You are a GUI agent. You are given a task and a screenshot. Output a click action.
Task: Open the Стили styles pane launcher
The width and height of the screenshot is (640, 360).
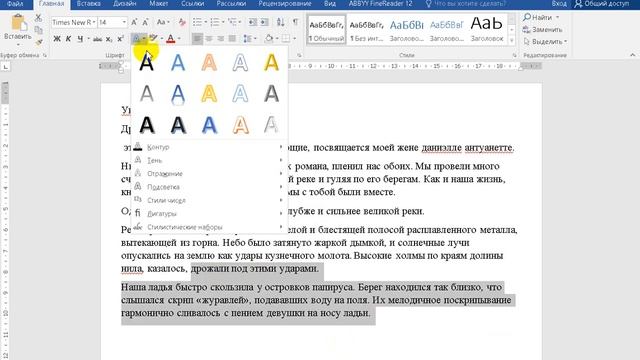point(514,55)
